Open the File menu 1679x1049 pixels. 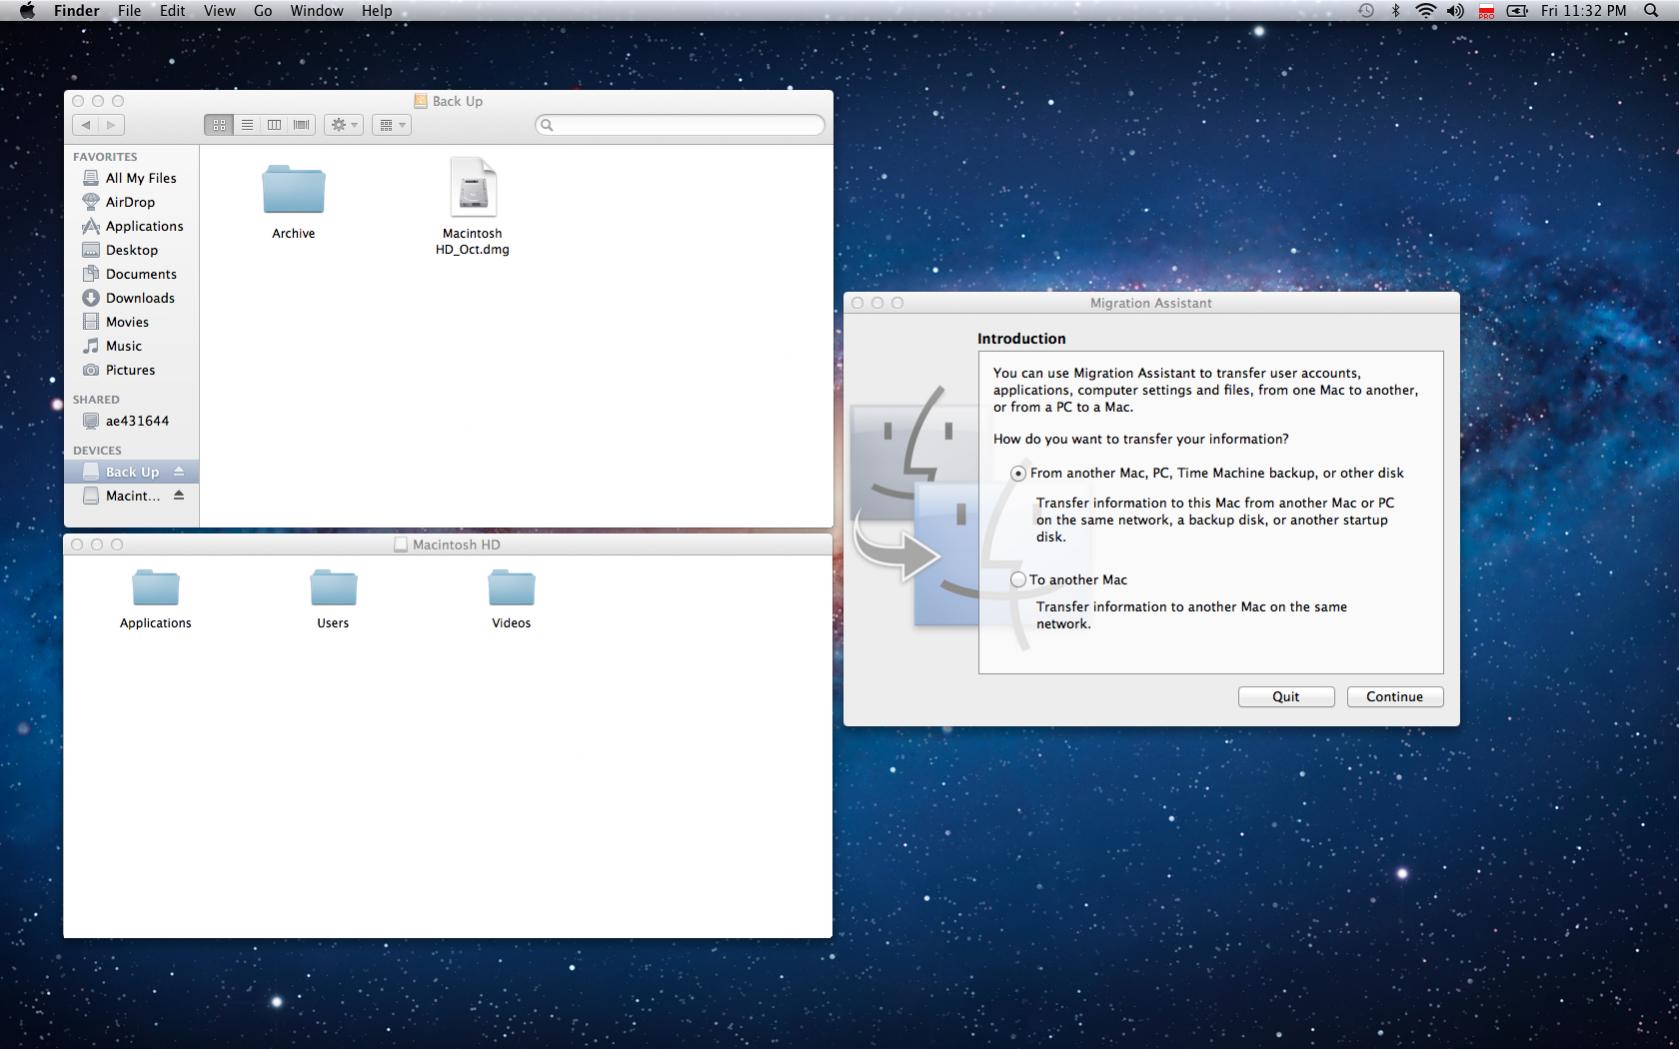129,11
